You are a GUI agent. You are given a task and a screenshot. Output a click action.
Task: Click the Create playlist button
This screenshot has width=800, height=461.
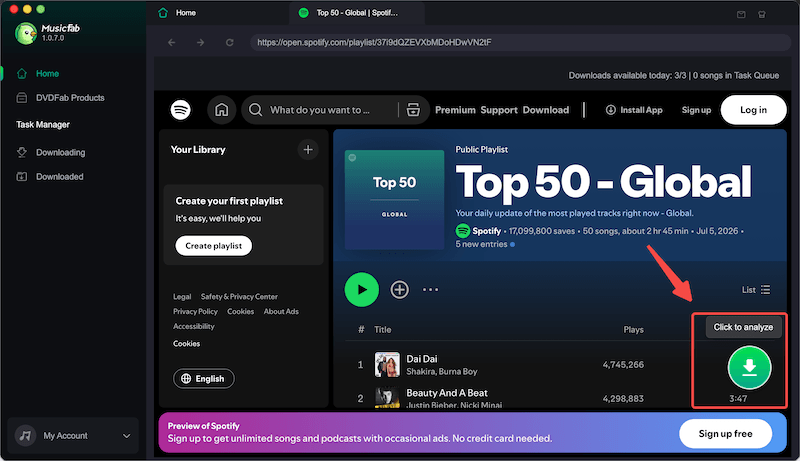213,246
